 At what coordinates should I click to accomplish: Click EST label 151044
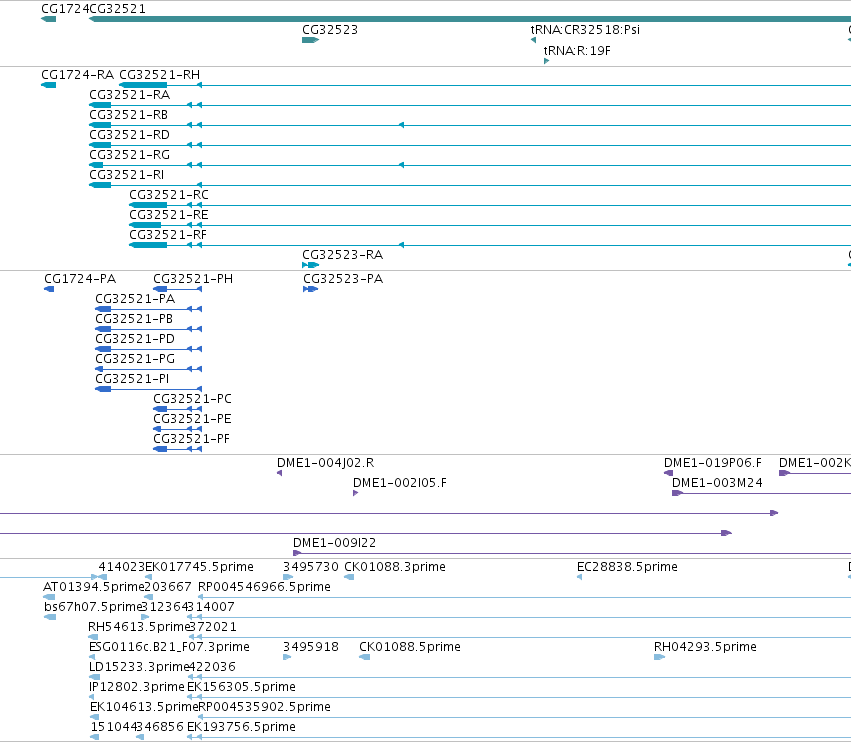point(114,727)
